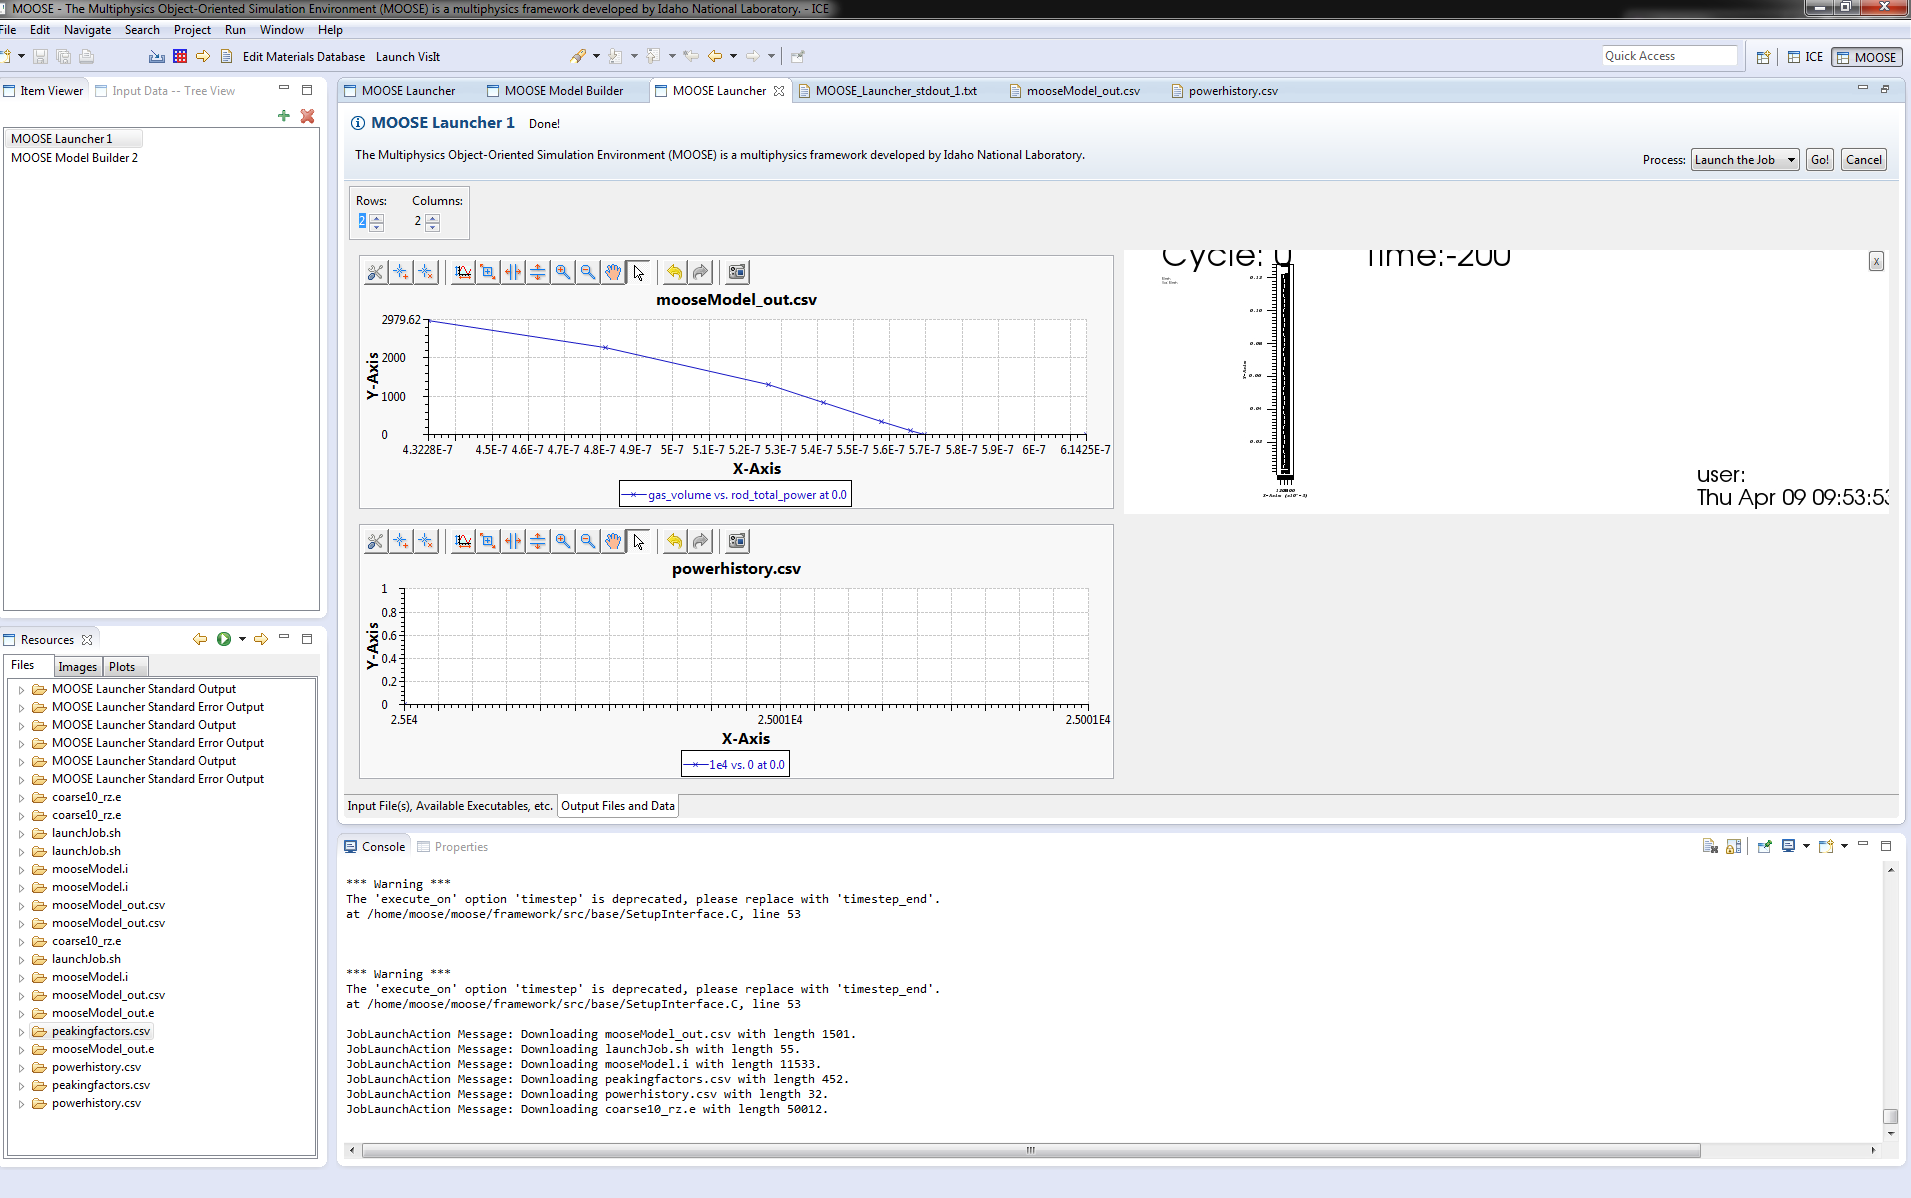Expand first MOOSE Launcher Standard Output folder
The image size is (1911, 1198).
tap(22, 690)
